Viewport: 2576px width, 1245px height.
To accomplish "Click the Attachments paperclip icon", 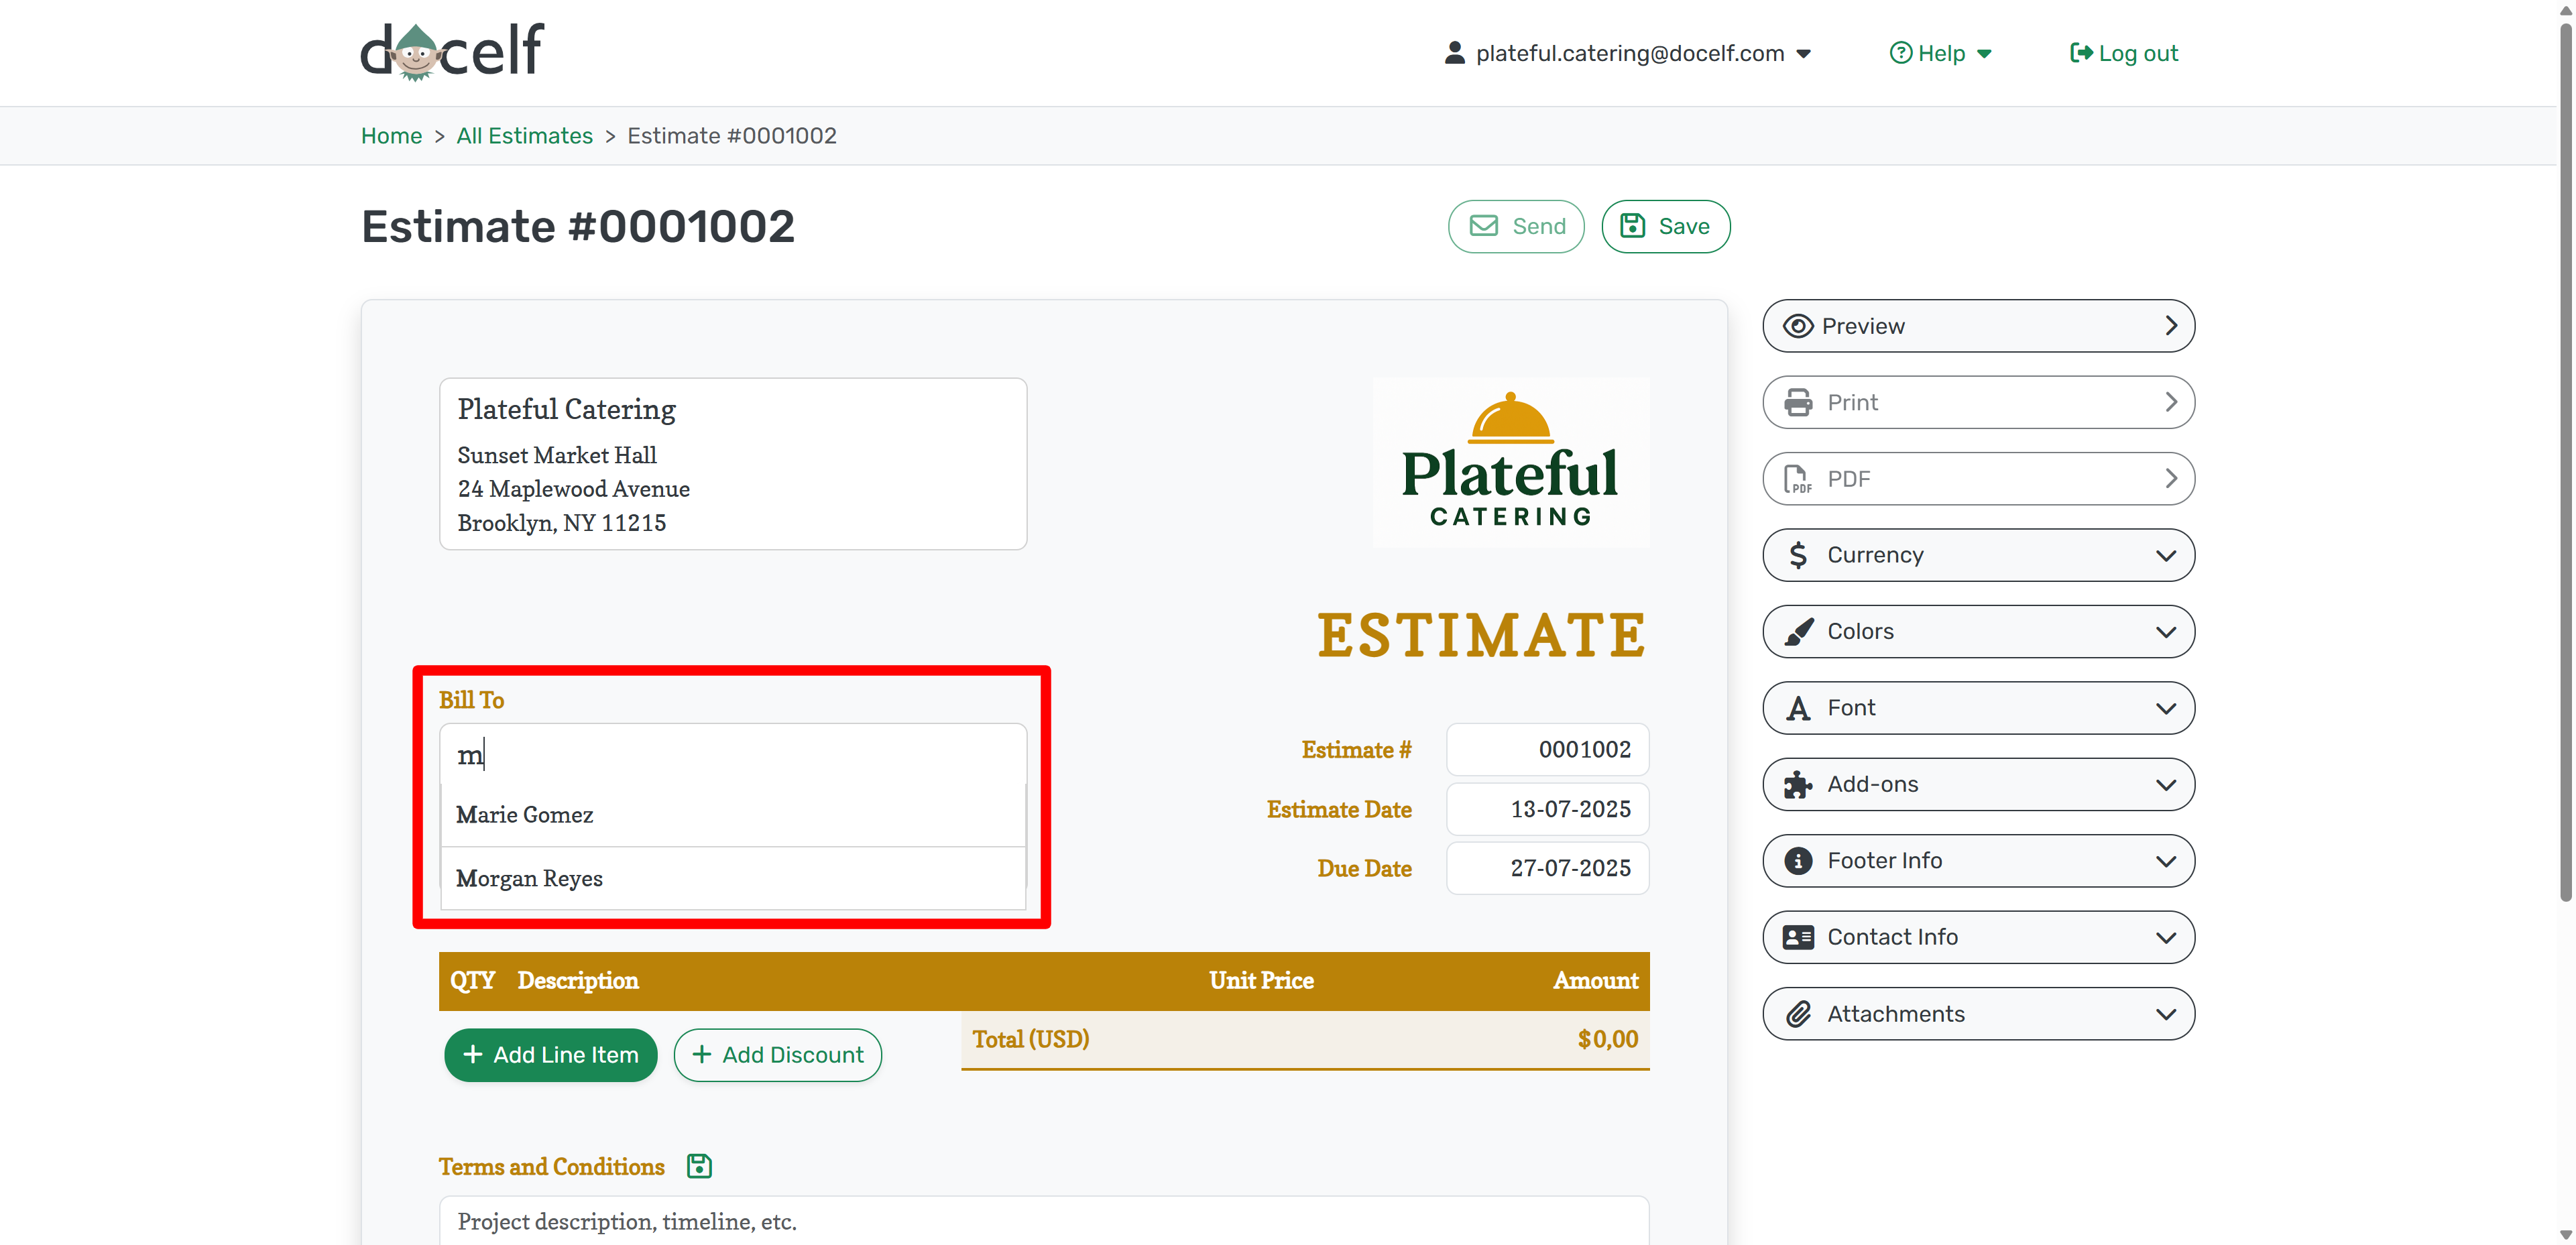I will point(1797,1014).
